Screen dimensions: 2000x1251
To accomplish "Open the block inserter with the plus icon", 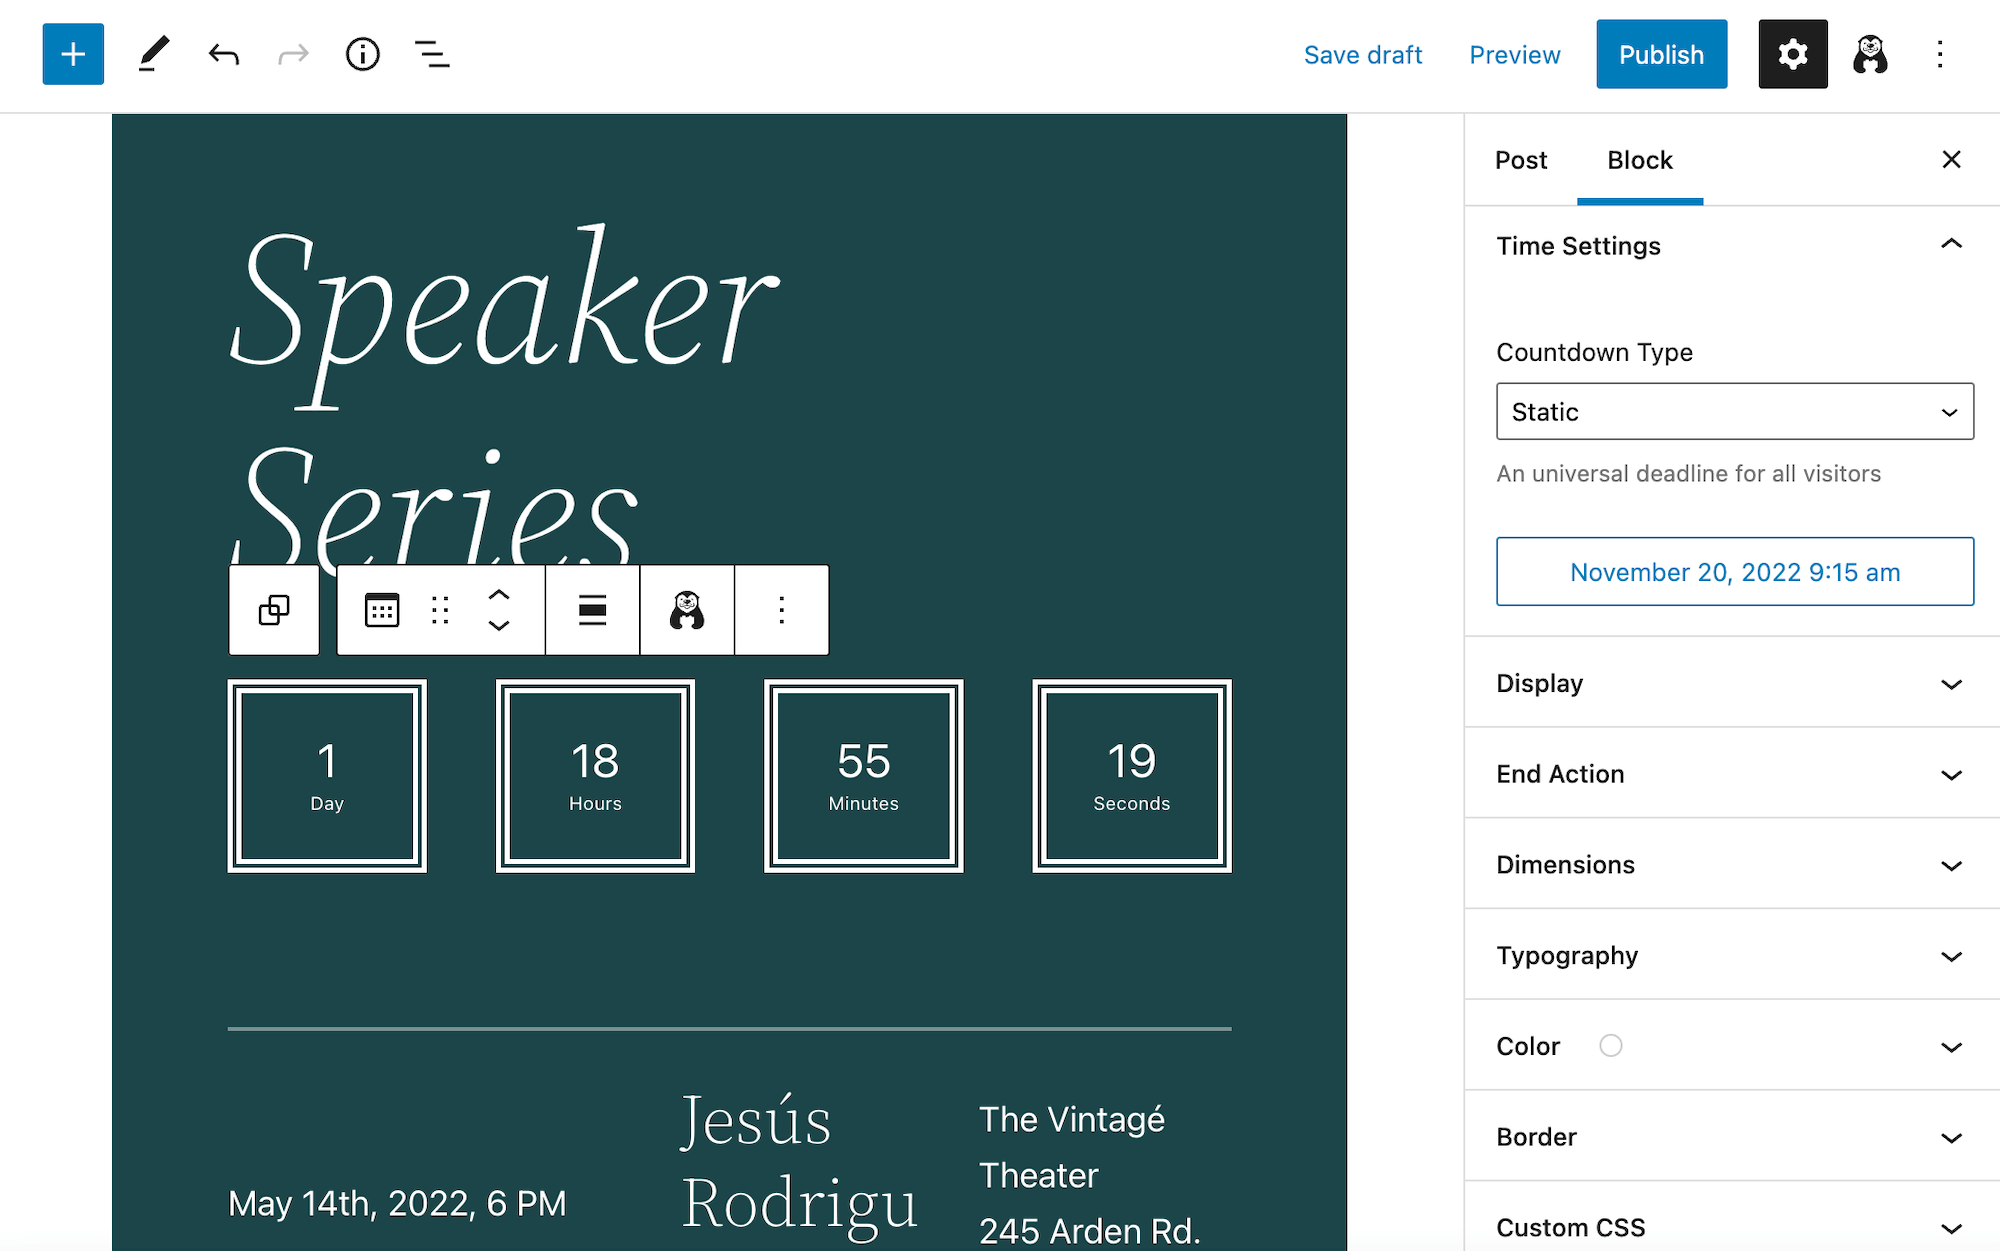I will pyautogui.click(x=72, y=53).
